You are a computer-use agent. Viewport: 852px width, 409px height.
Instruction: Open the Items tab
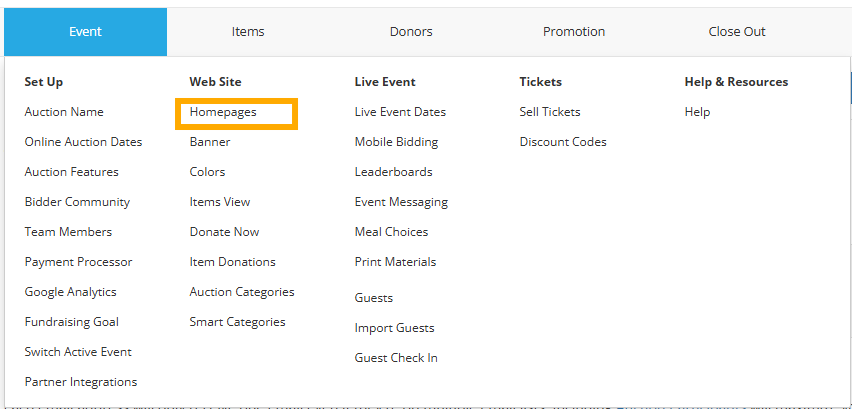tap(248, 32)
